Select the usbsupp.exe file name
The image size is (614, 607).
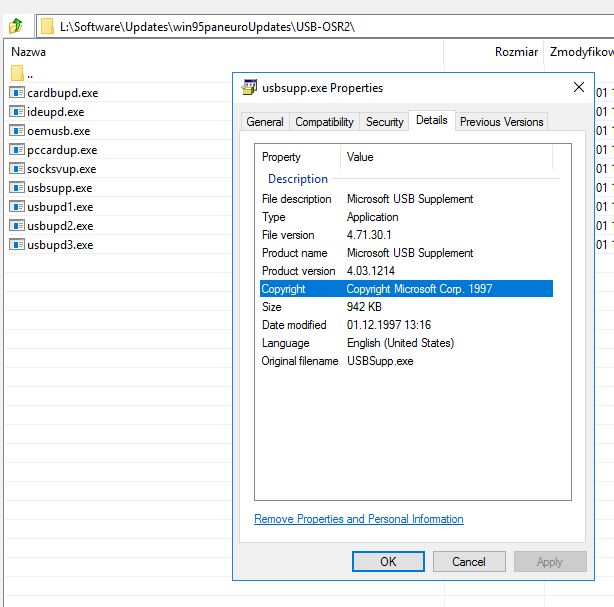[x=60, y=188]
